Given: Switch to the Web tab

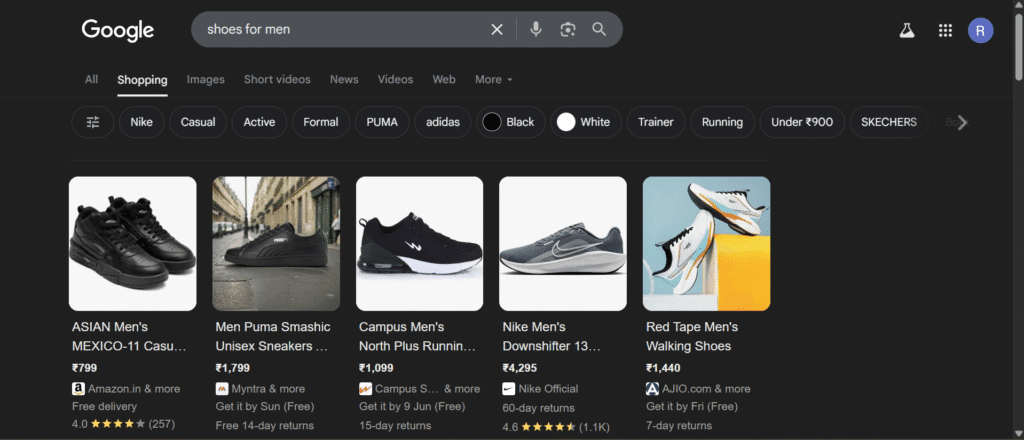Looking at the screenshot, I should pos(444,80).
